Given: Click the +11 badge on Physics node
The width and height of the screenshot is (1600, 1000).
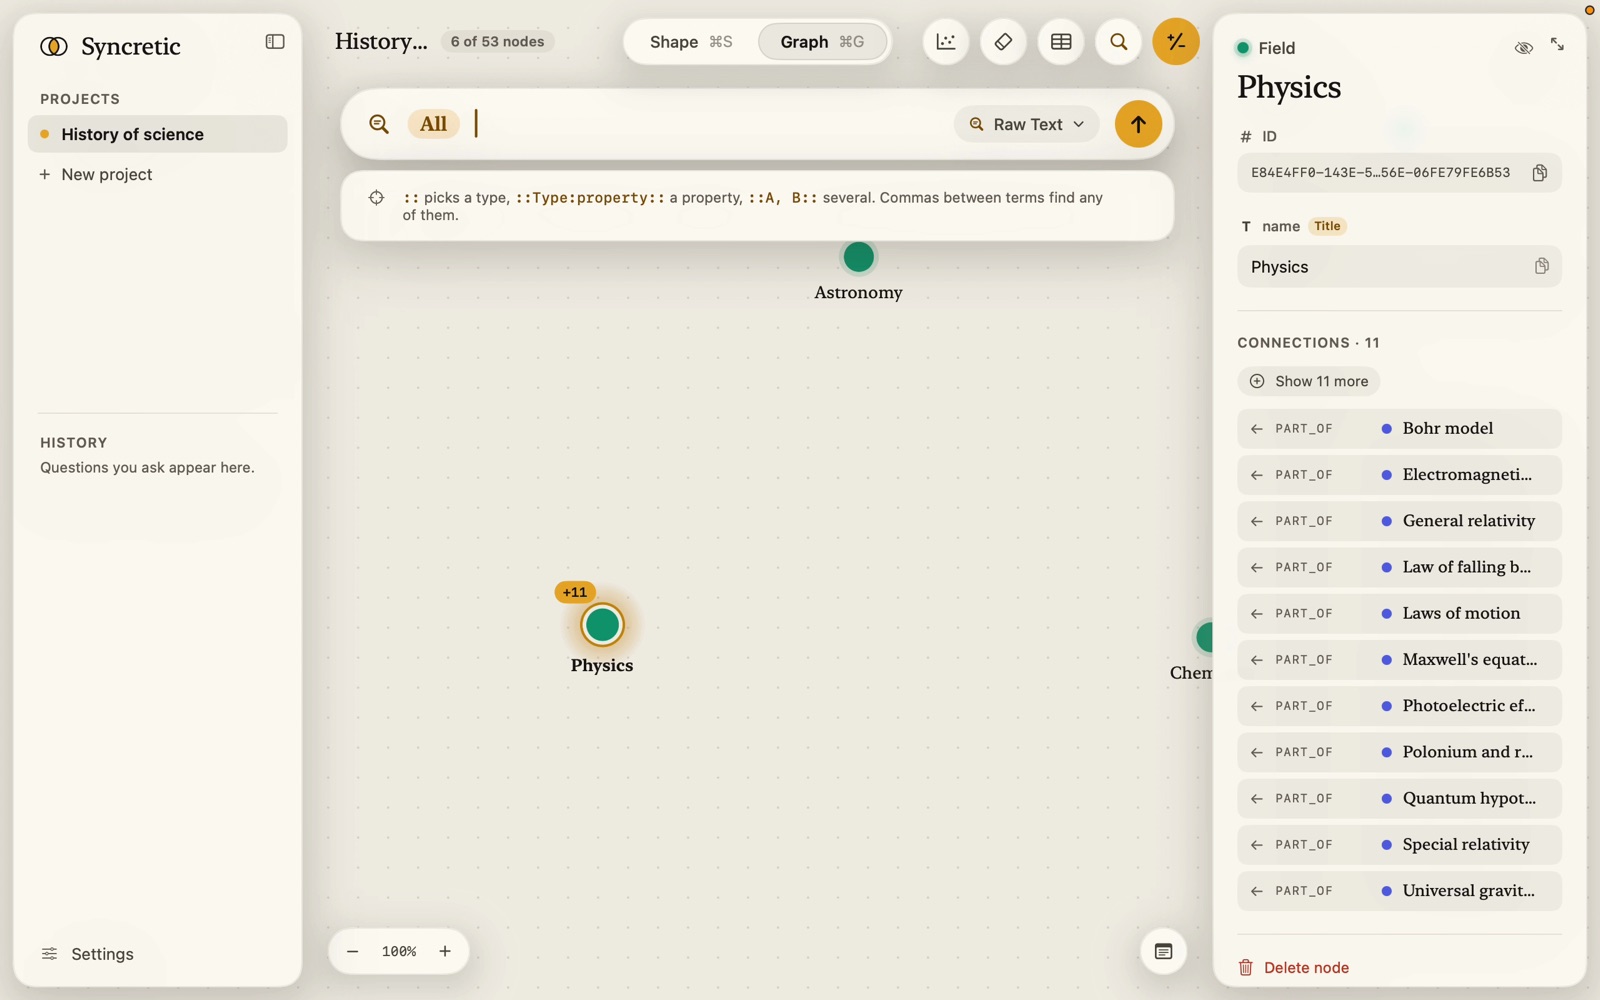Looking at the screenshot, I should tap(575, 592).
